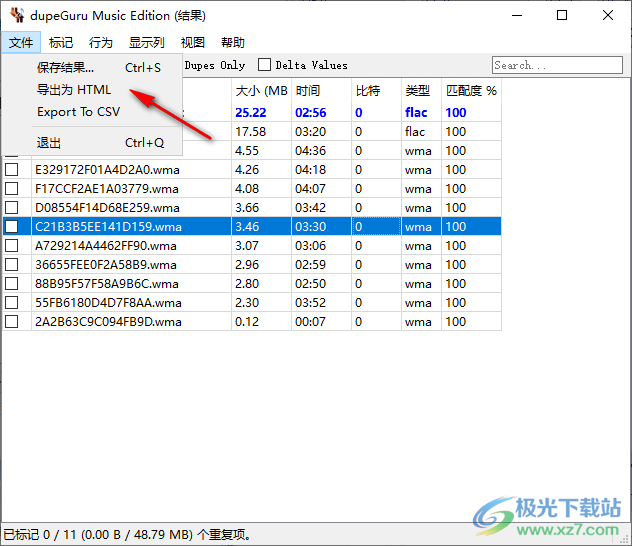Open the '行为' actions menu
This screenshot has width=632, height=546.
100,42
